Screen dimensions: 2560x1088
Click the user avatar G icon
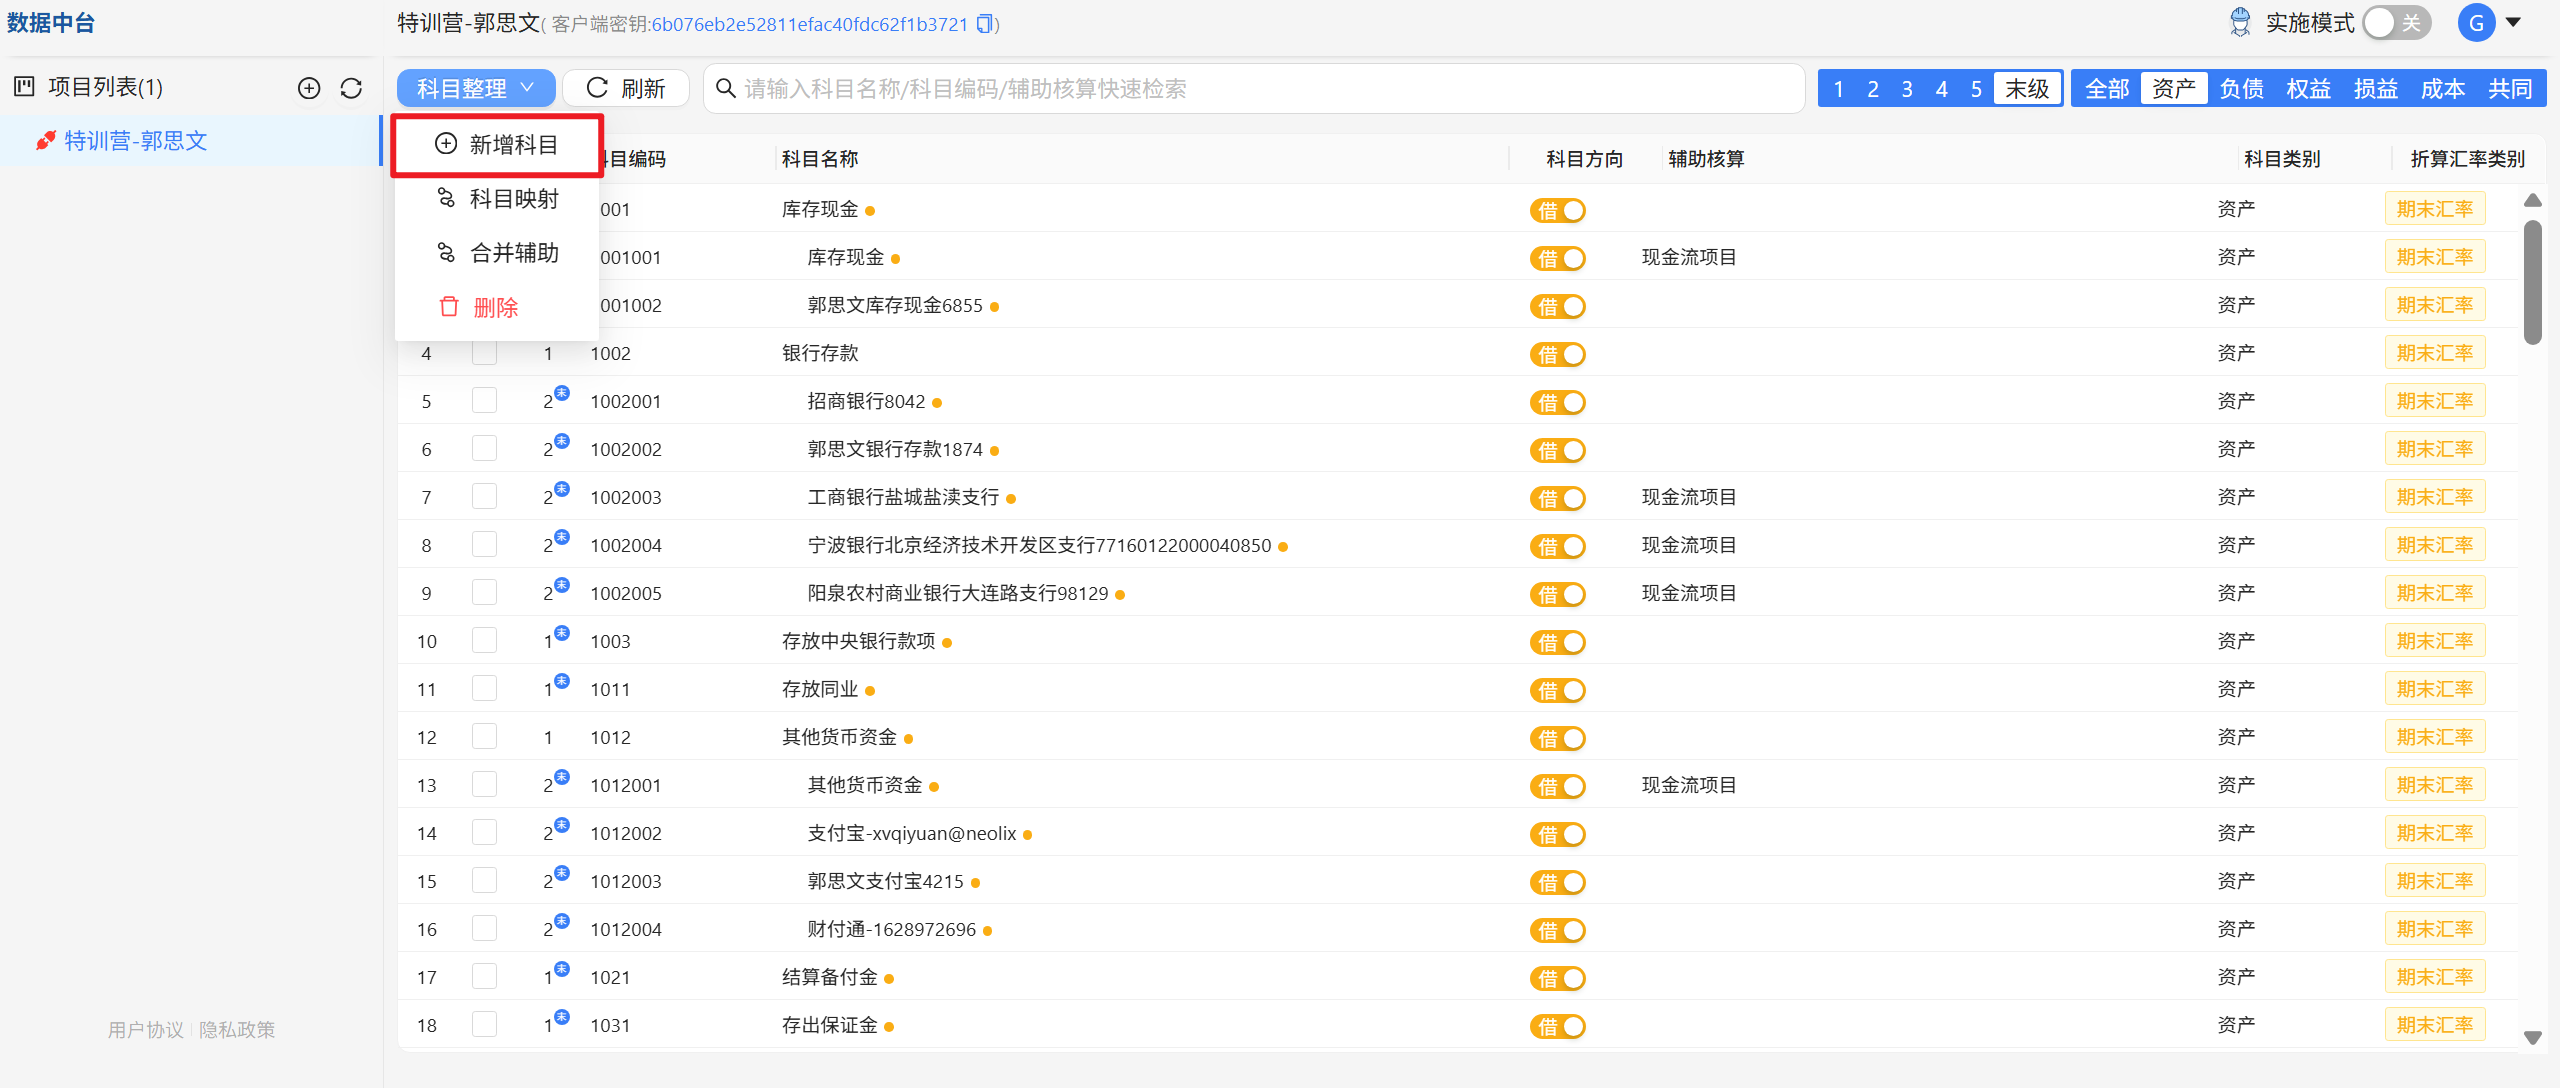click(2476, 23)
